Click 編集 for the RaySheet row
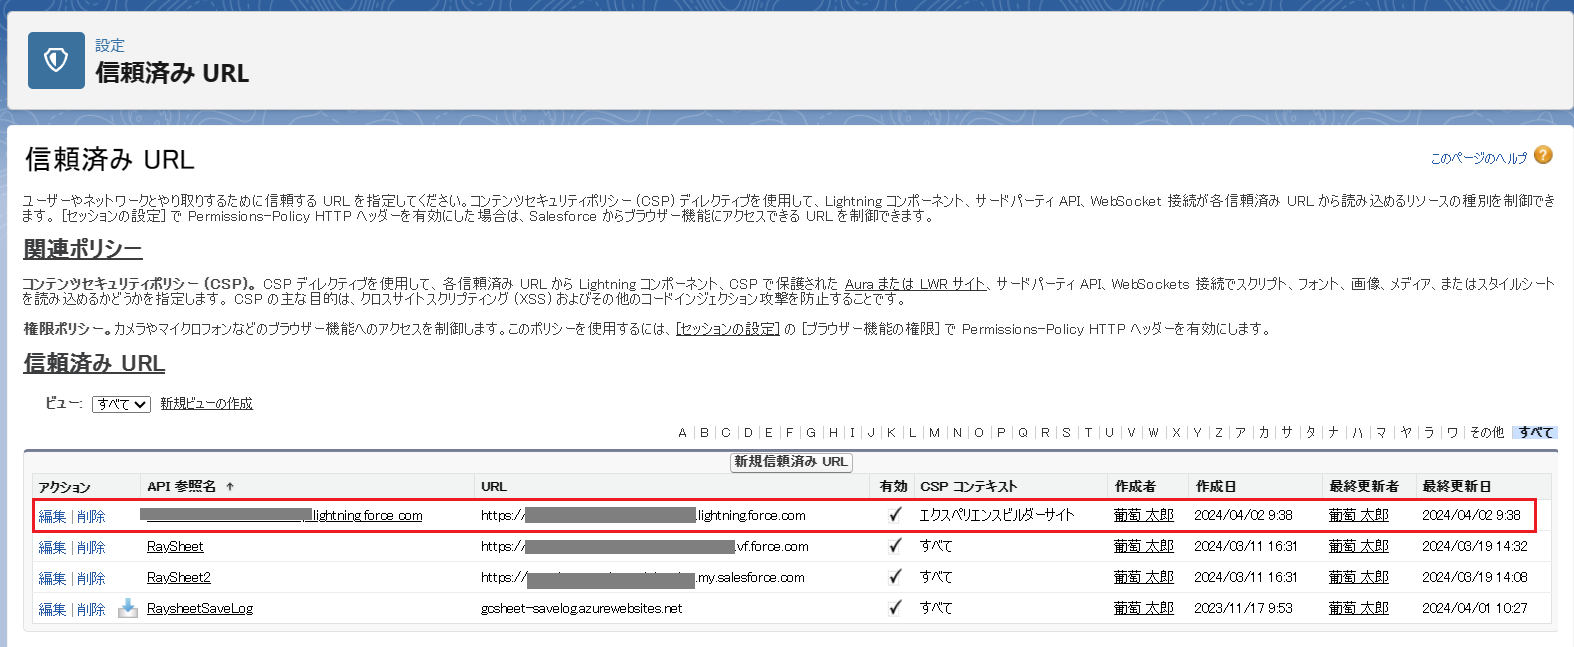Image resolution: width=1574 pixels, height=647 pixels. point(52,548)
